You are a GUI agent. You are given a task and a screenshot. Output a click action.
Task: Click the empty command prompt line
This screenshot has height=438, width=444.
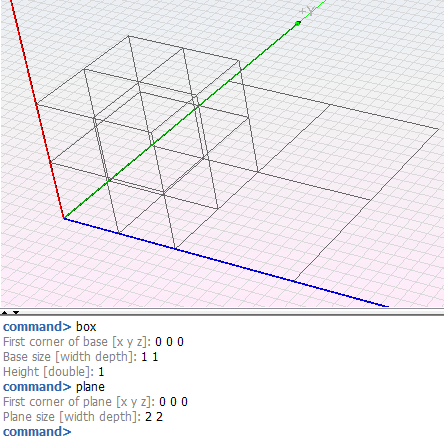(37, 432)
